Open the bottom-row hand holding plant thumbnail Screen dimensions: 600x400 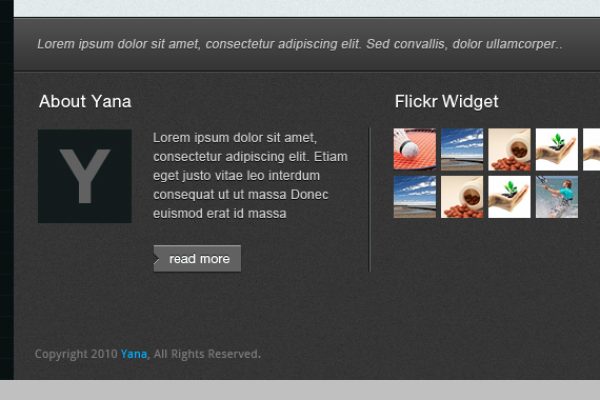coord(510,197)
